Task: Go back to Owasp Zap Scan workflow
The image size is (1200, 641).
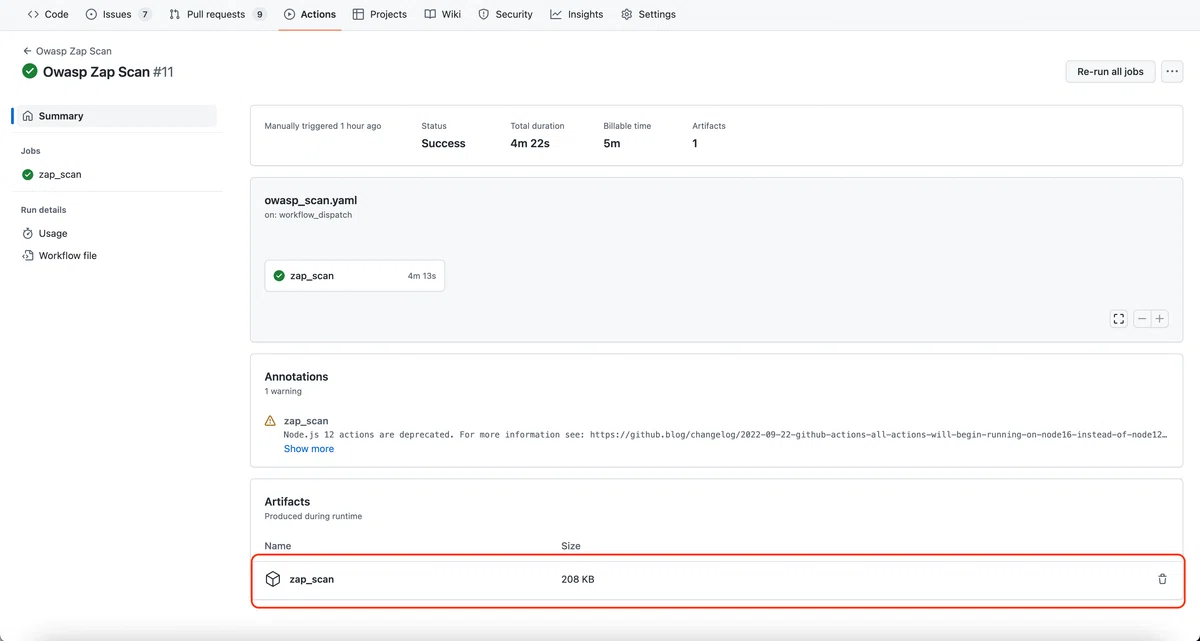Action: point(67,51)
